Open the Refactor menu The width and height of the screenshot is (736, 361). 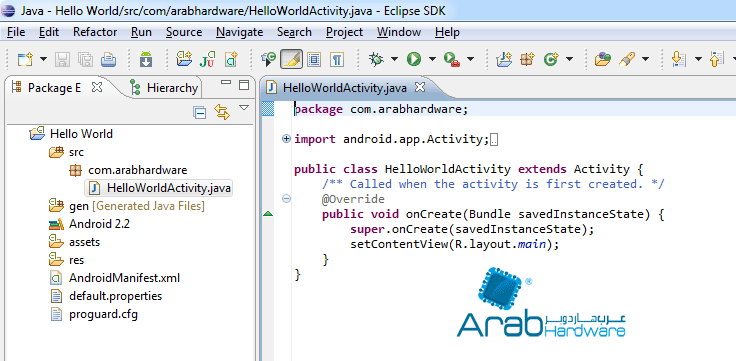click(x=95, y=32)
